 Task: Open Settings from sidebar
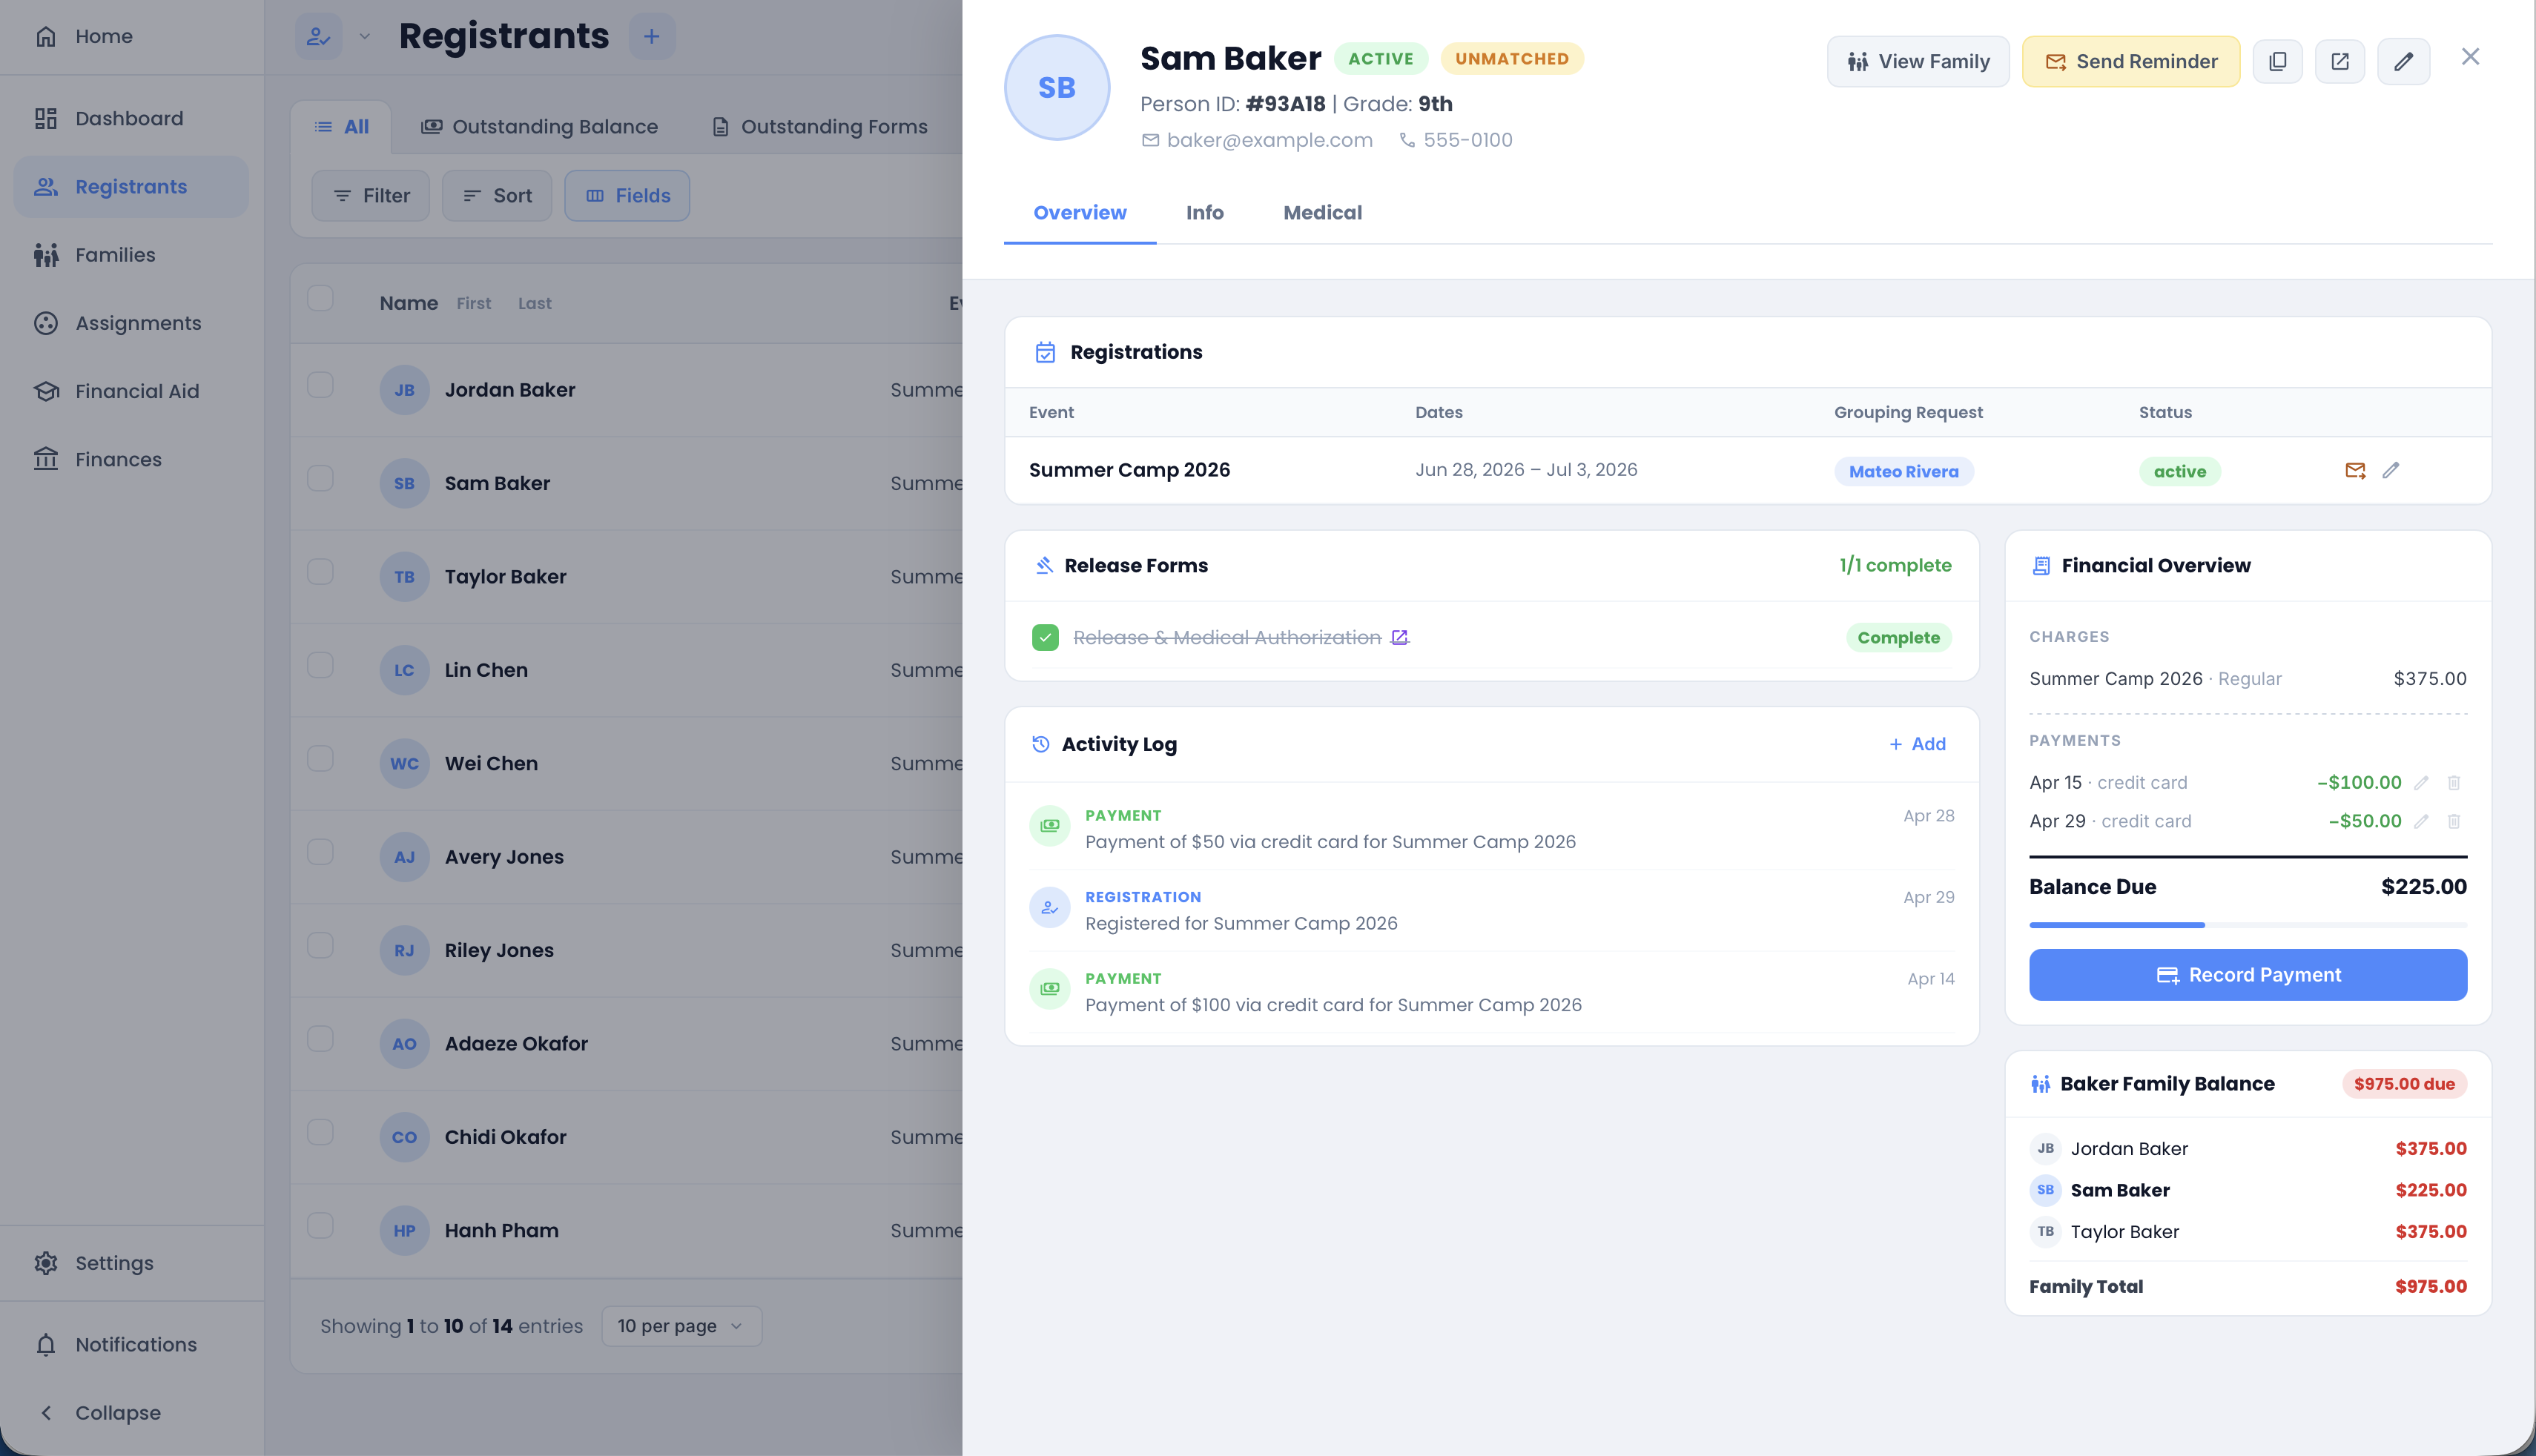click(132, 1263)
